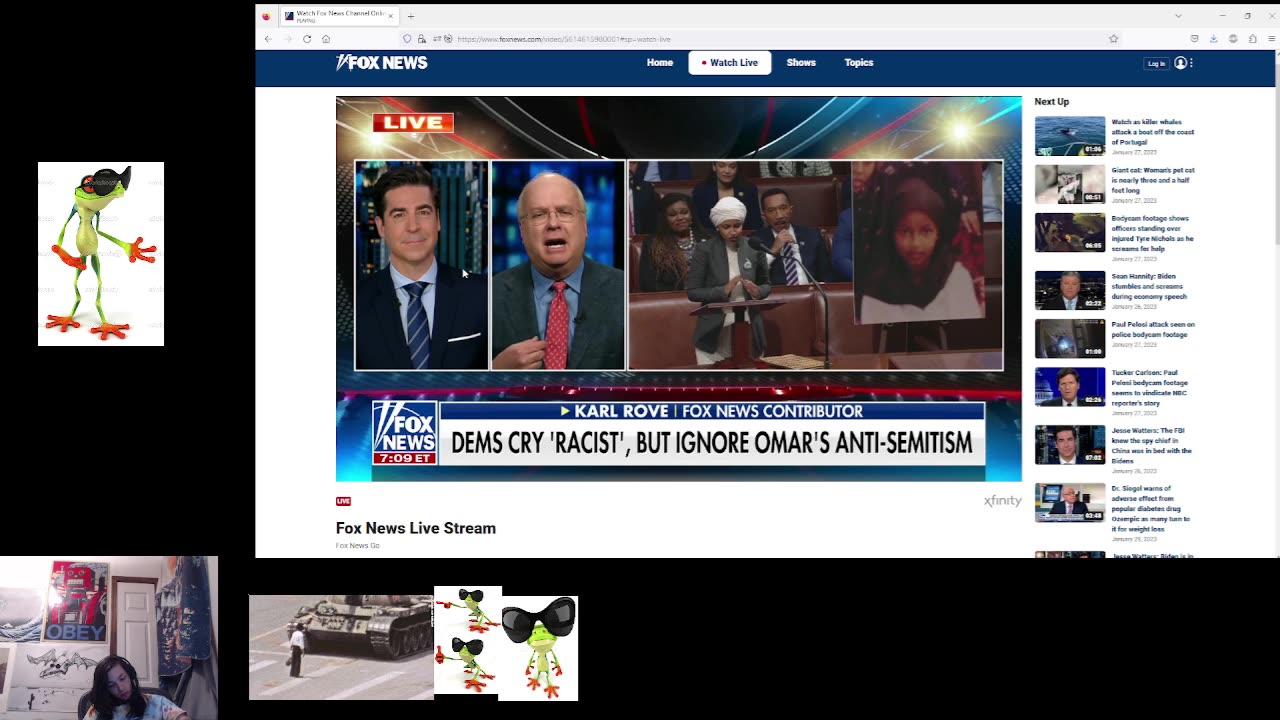
Task: Click the 'Next Up' heading
Action: click(x=1052, y=102)
